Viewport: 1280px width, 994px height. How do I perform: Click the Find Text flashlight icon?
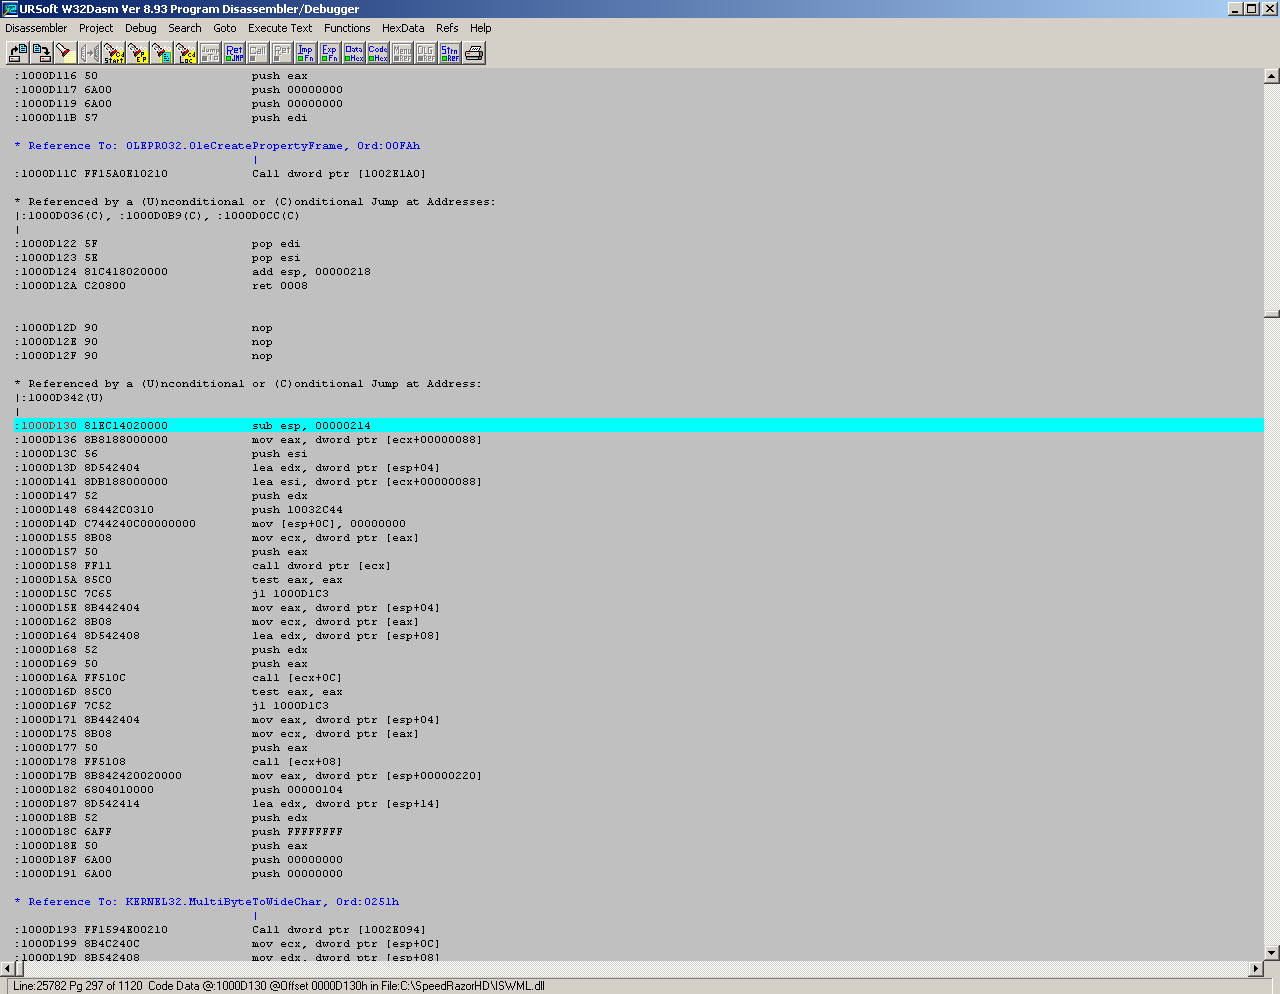(66, 52)
